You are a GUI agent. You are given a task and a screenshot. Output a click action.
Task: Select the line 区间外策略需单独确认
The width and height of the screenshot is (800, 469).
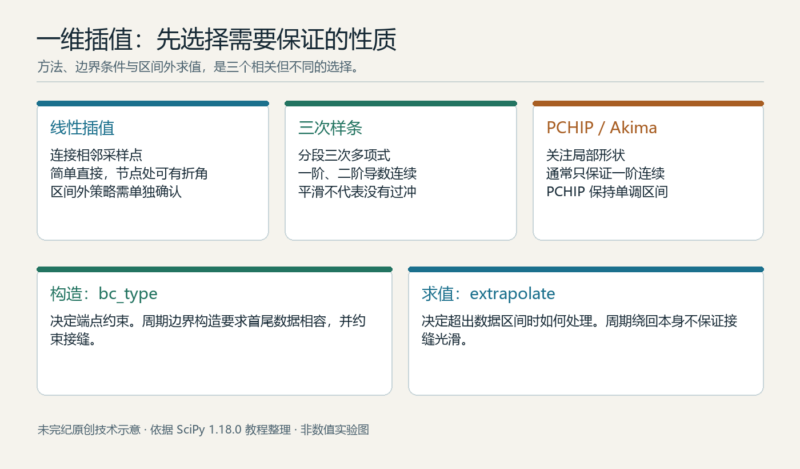116,191
